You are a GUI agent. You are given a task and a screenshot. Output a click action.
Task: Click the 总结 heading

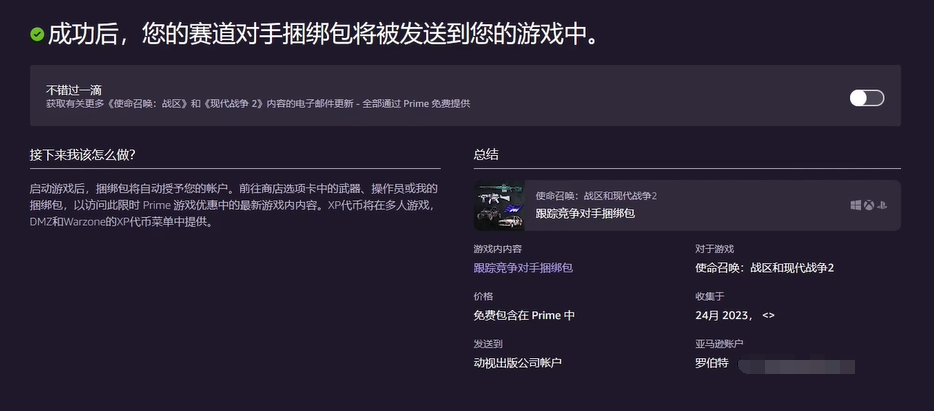tap(486, 155)
